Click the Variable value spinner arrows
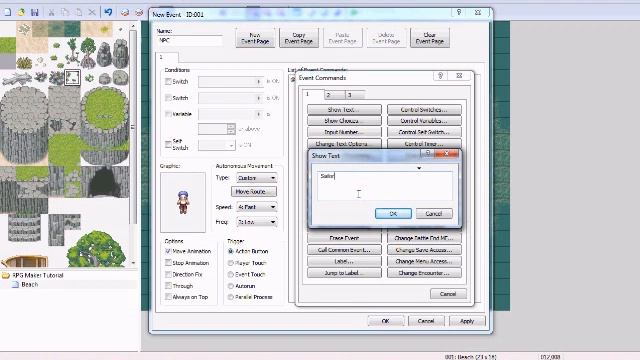The height and width of the screenshot is (360, 640). 231,129
